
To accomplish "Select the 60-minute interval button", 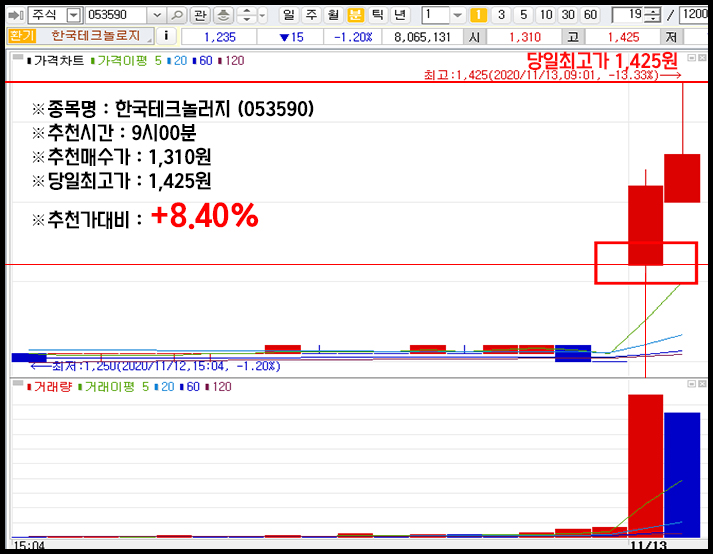I will tap(590, 15).
